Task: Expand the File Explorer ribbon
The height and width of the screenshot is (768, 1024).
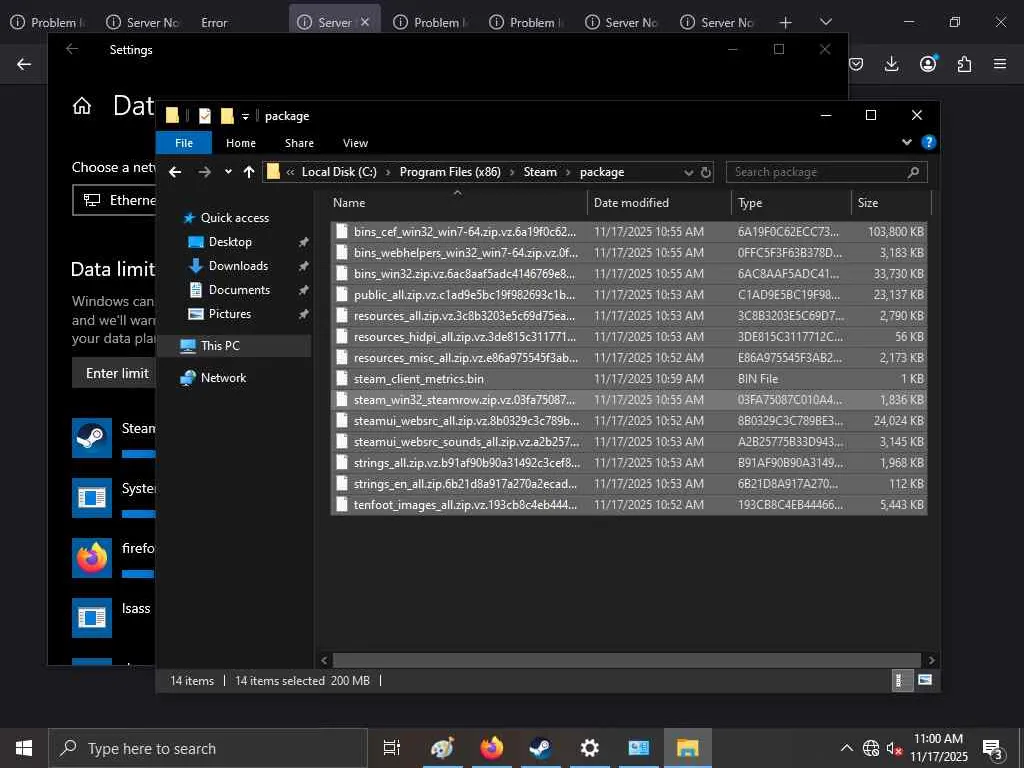Action: pos(906,142)
